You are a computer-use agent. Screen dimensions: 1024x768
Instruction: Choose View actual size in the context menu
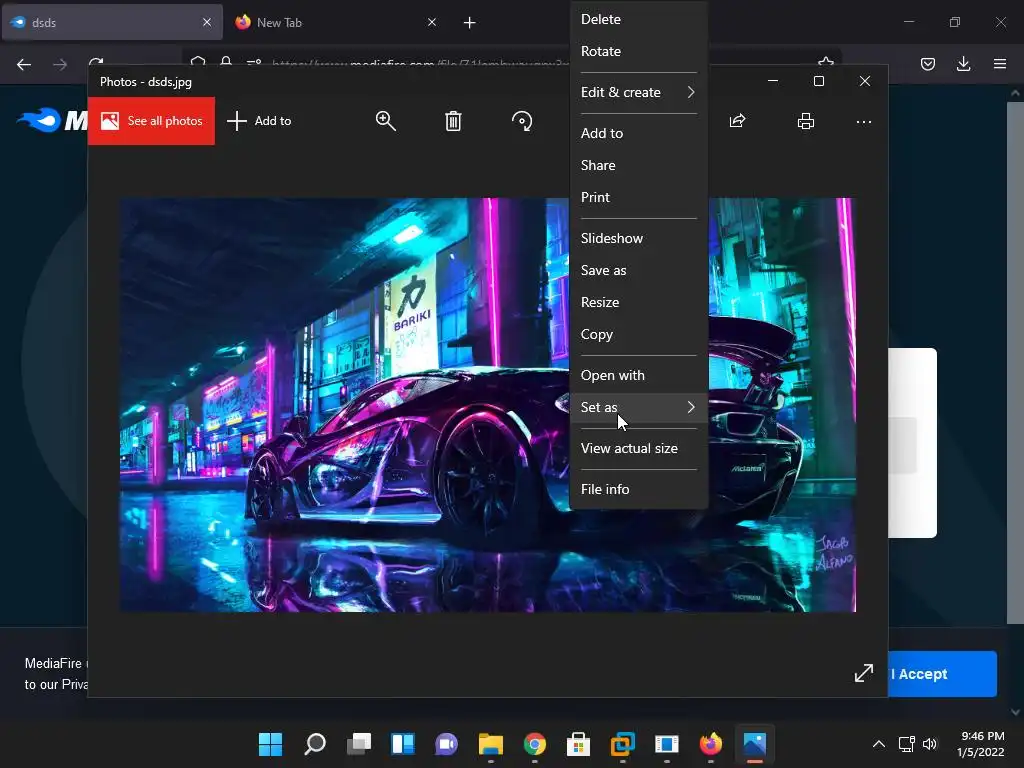coord(639,449)
